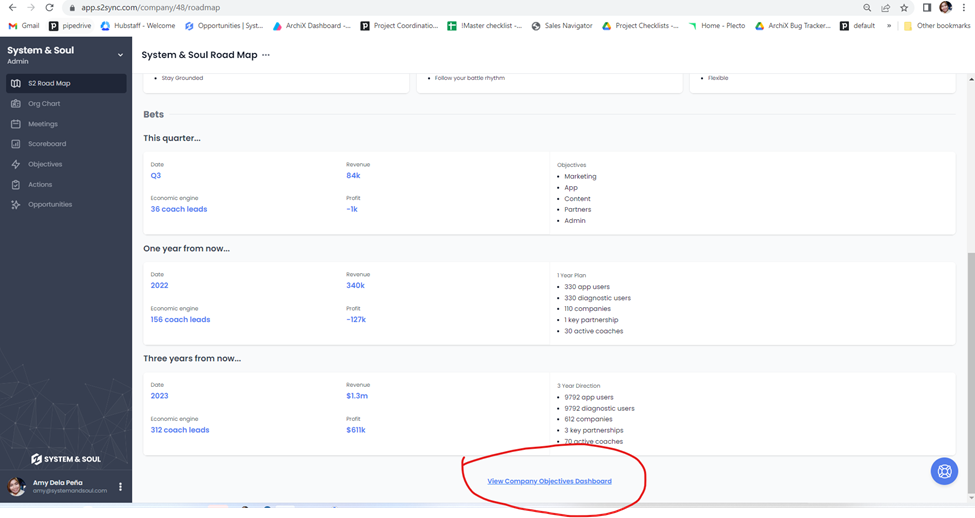This screenshot has width=975, height=518.
Task: Expand the bookmarks overflow chevron
Action: click(x=889, y=25)
